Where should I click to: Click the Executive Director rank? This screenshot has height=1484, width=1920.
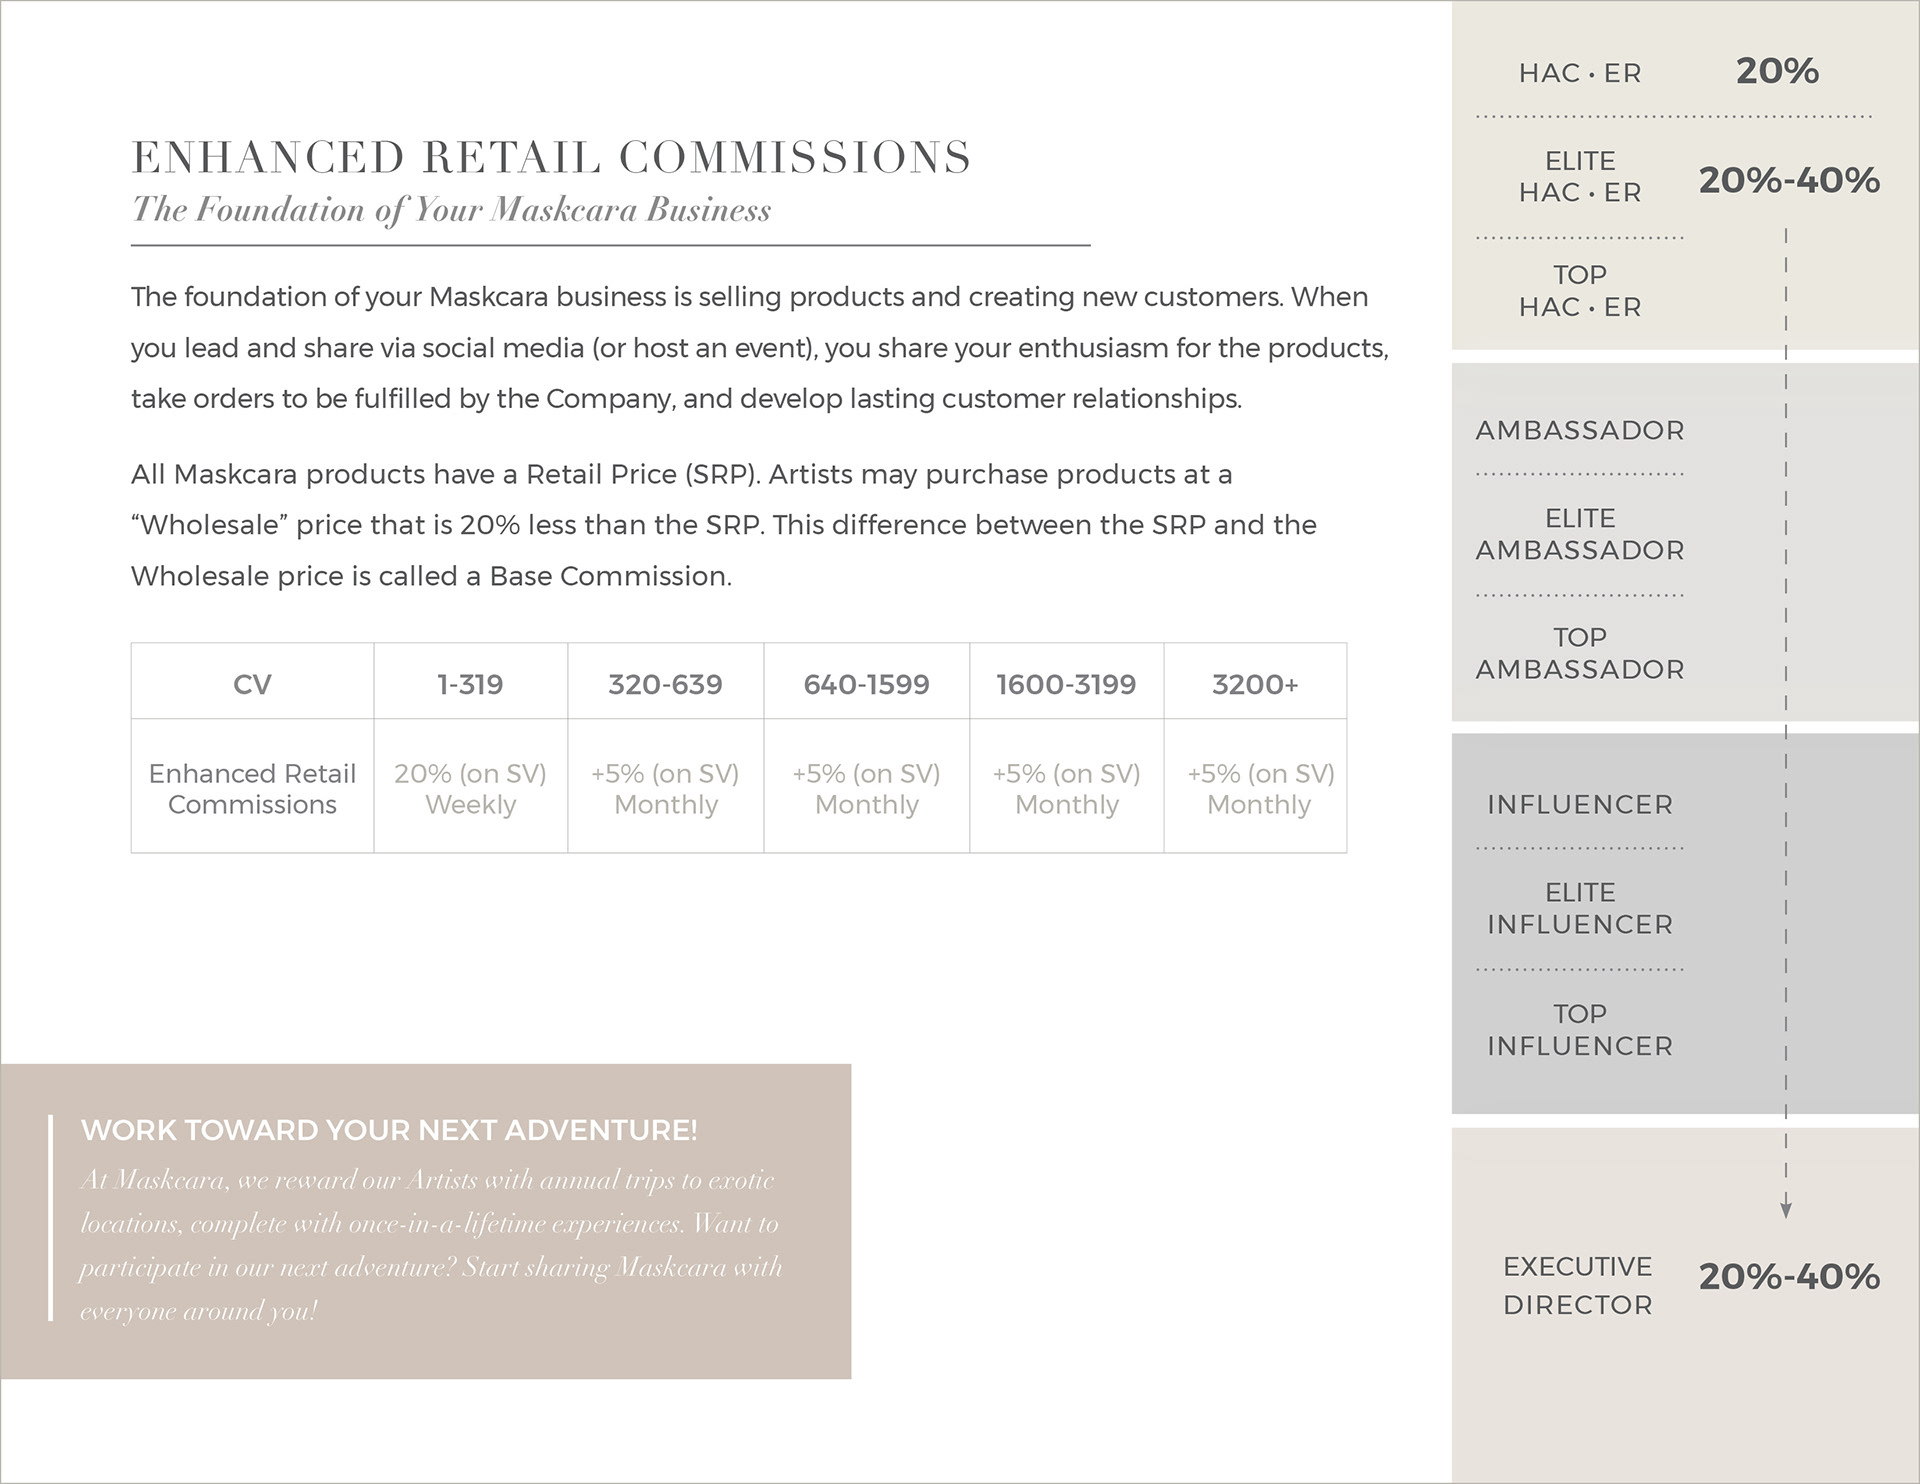tap(1577, 1285)
